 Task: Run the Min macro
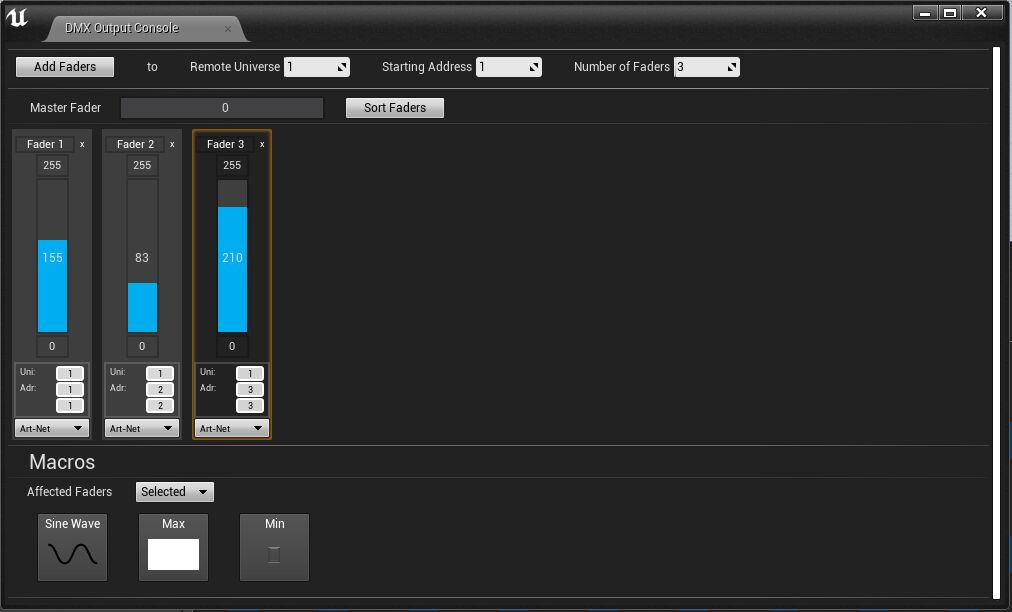coord(274,547)
